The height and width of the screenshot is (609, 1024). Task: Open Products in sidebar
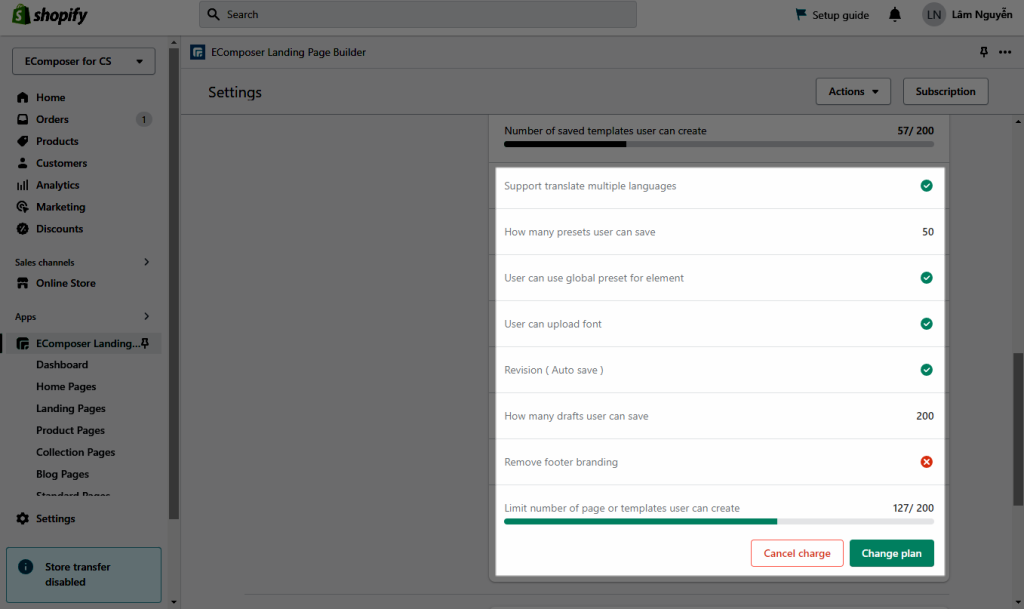coord(57,141)
